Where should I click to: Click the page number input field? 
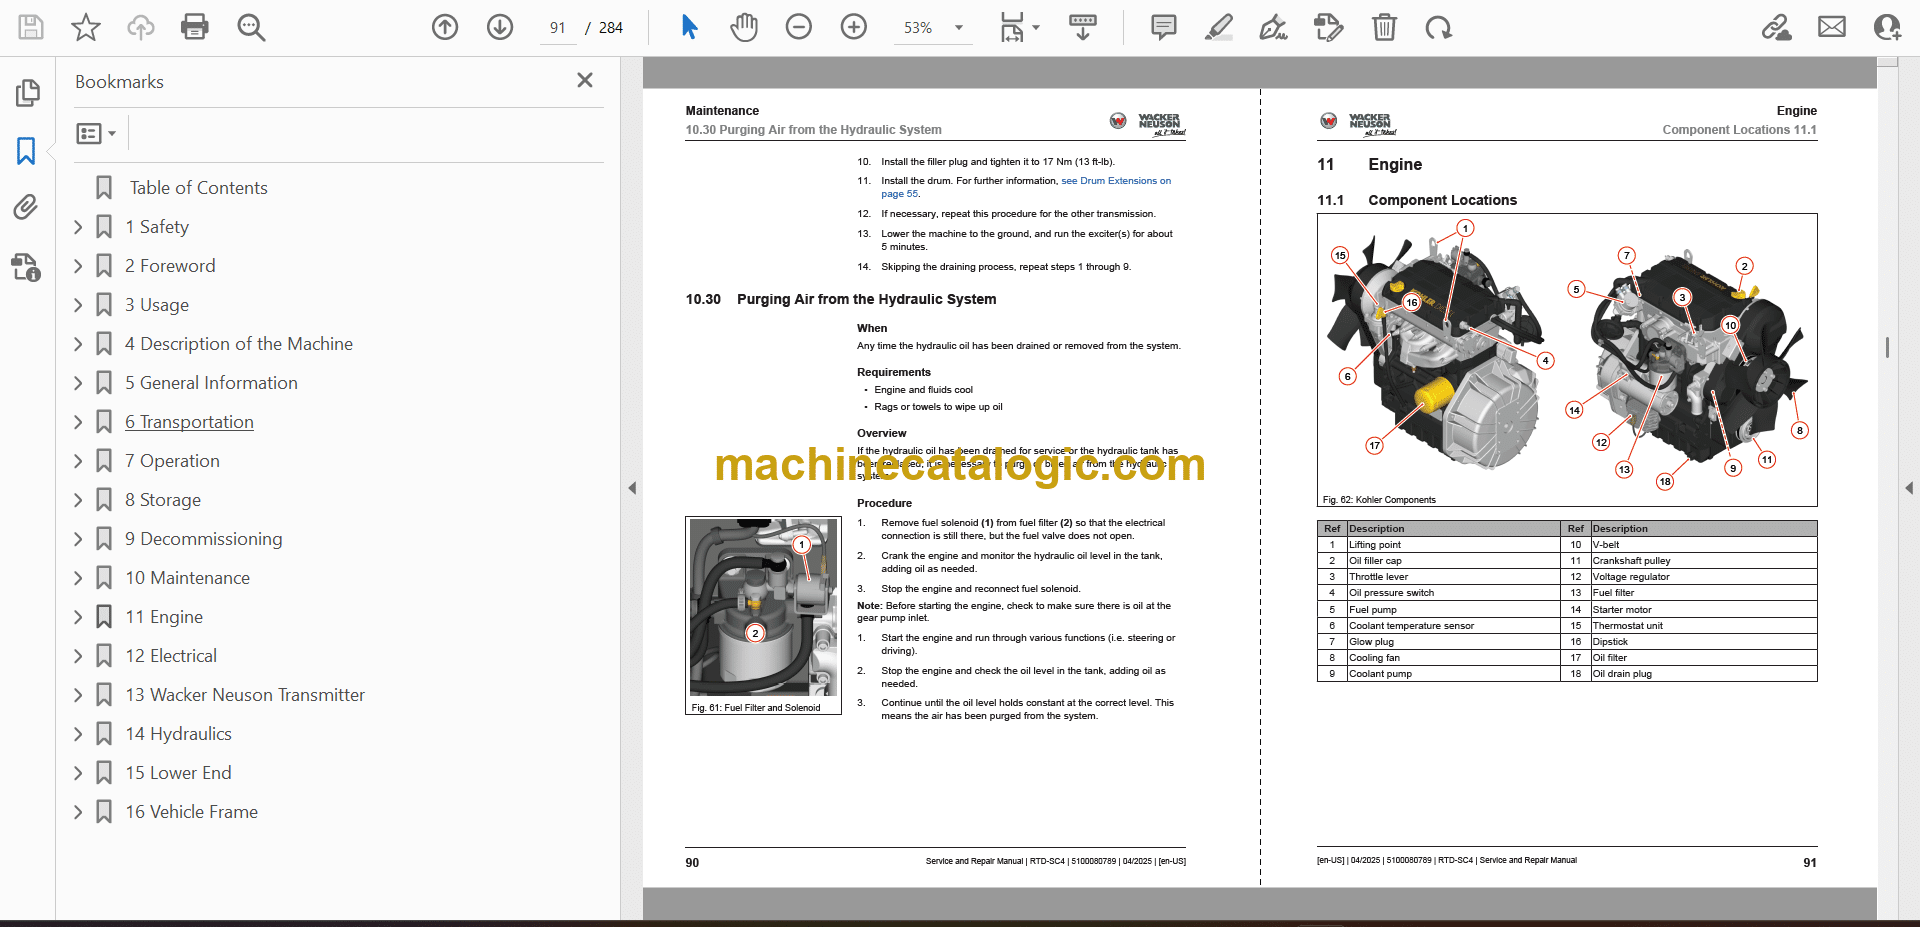(x=557, y=28)
